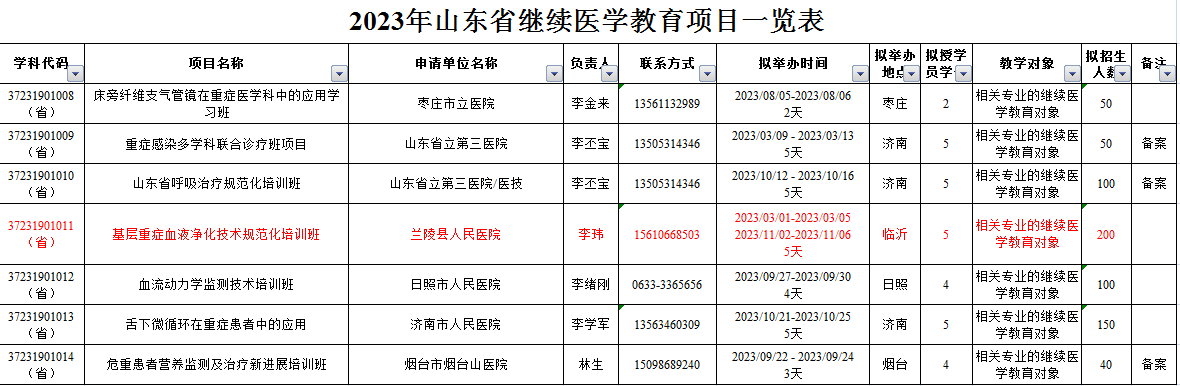Select phone number 13561132989

(x=668, y=104)
